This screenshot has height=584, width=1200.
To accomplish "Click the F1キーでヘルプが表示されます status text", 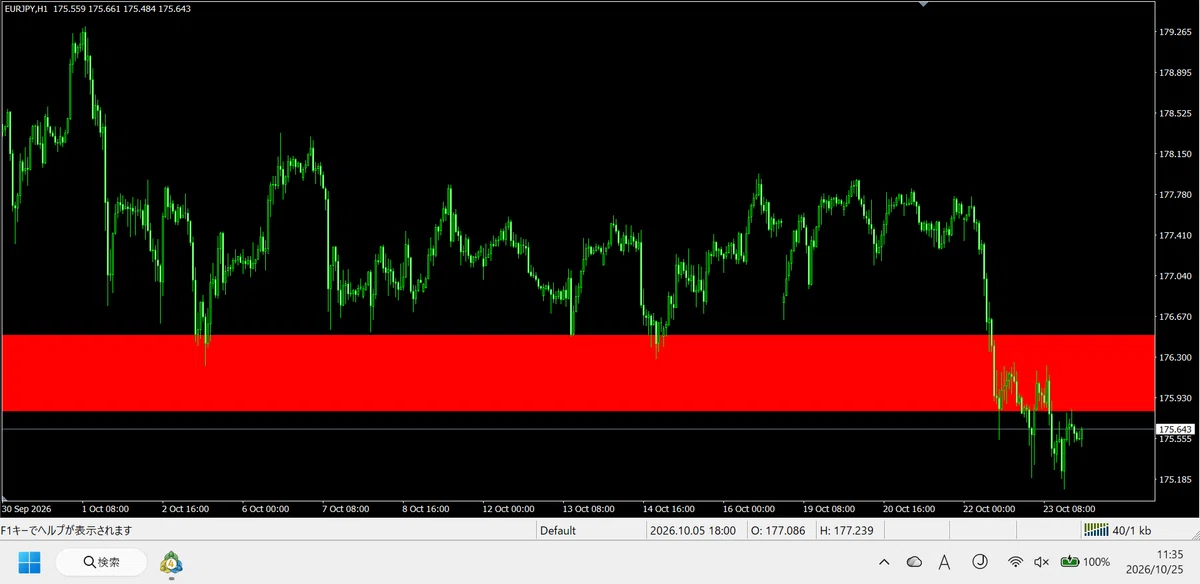I will [66, 531].
